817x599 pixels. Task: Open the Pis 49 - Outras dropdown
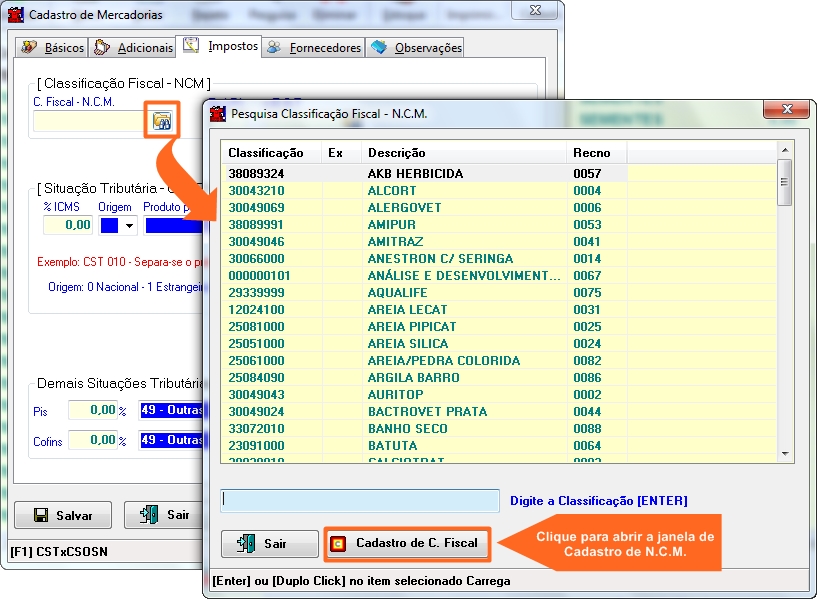171,410
